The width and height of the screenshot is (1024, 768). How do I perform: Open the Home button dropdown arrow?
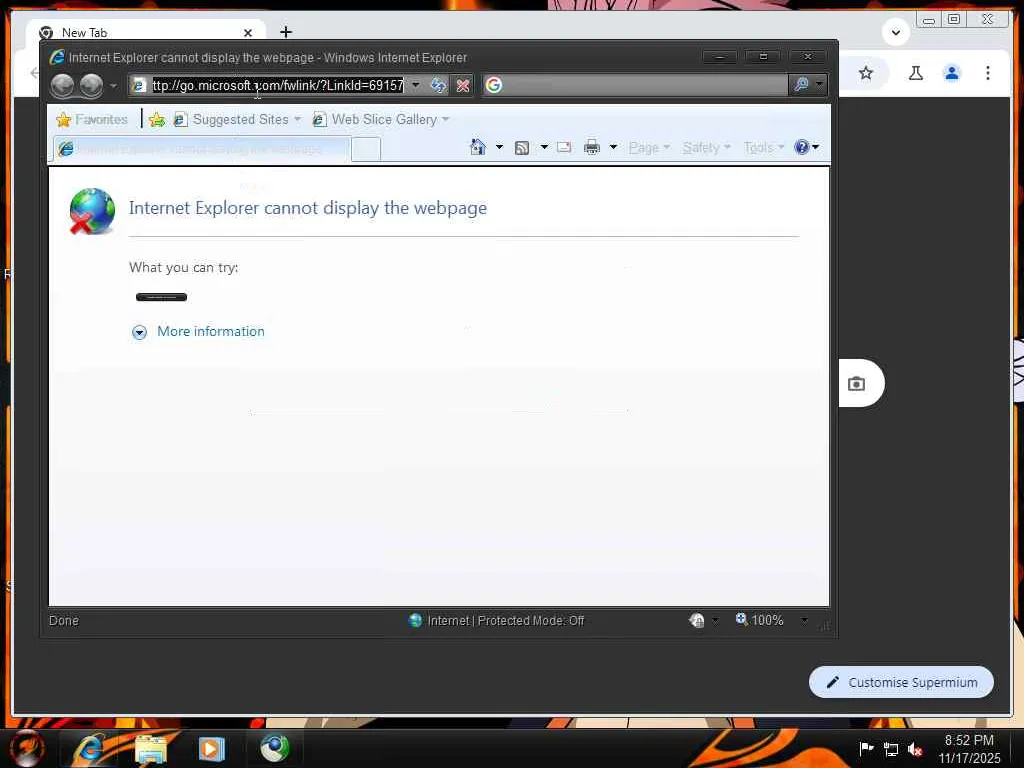pos(500,148)
